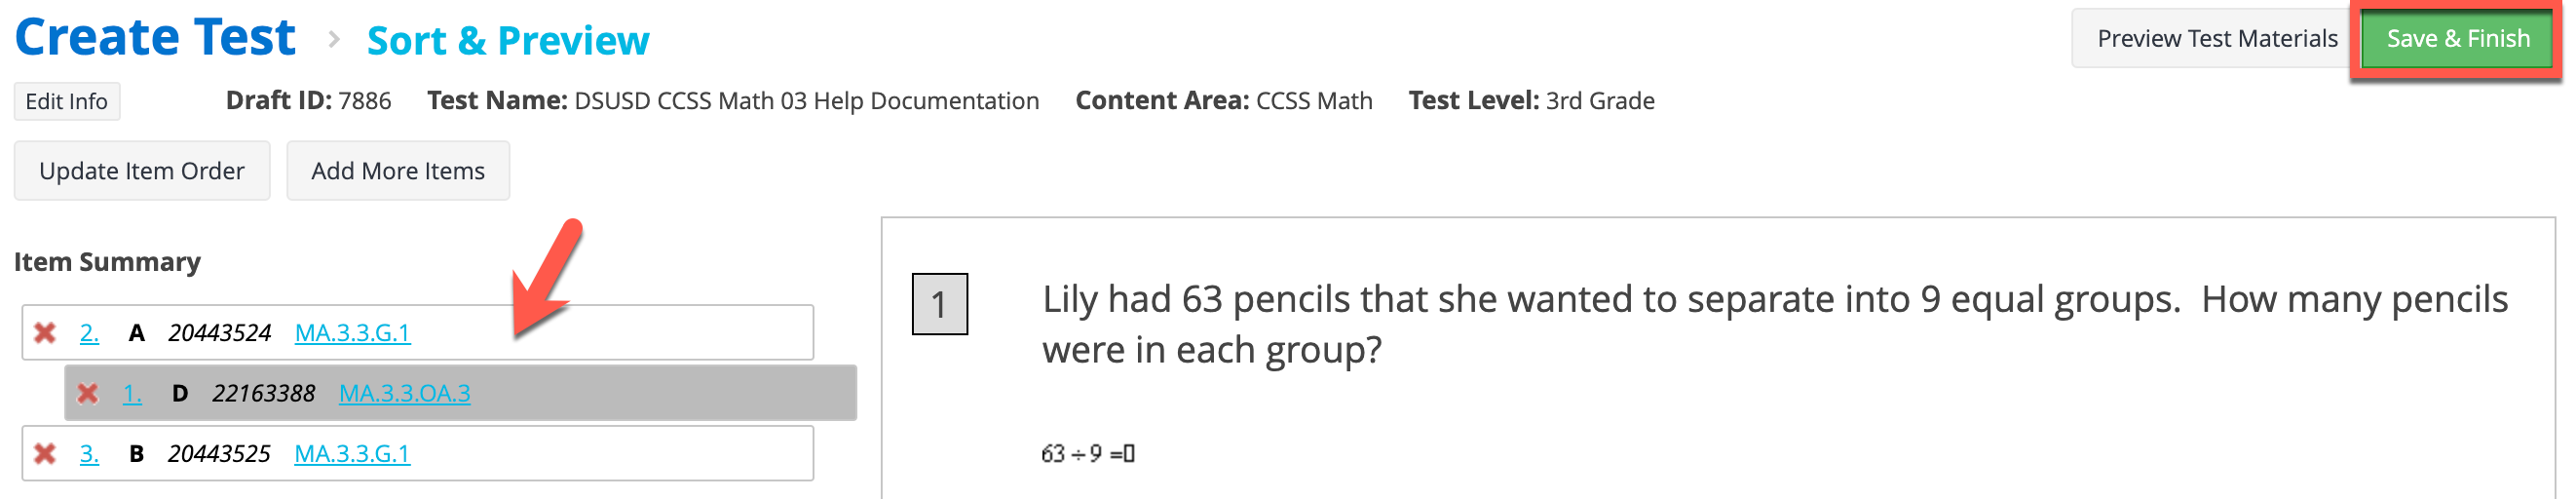The image size is (2576, 499).
Task: Select question number 1 box in preview
Action: tap(939, 304)
